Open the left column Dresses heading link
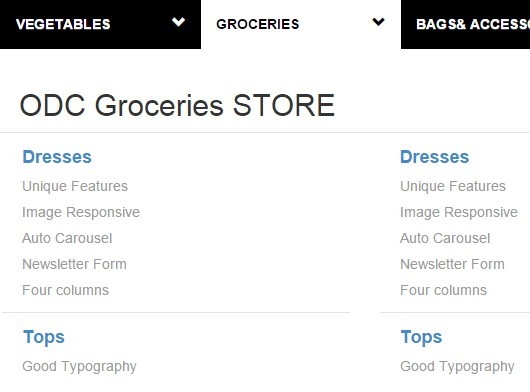This screenshot has height=392, width=530. (x=57, y=157)
